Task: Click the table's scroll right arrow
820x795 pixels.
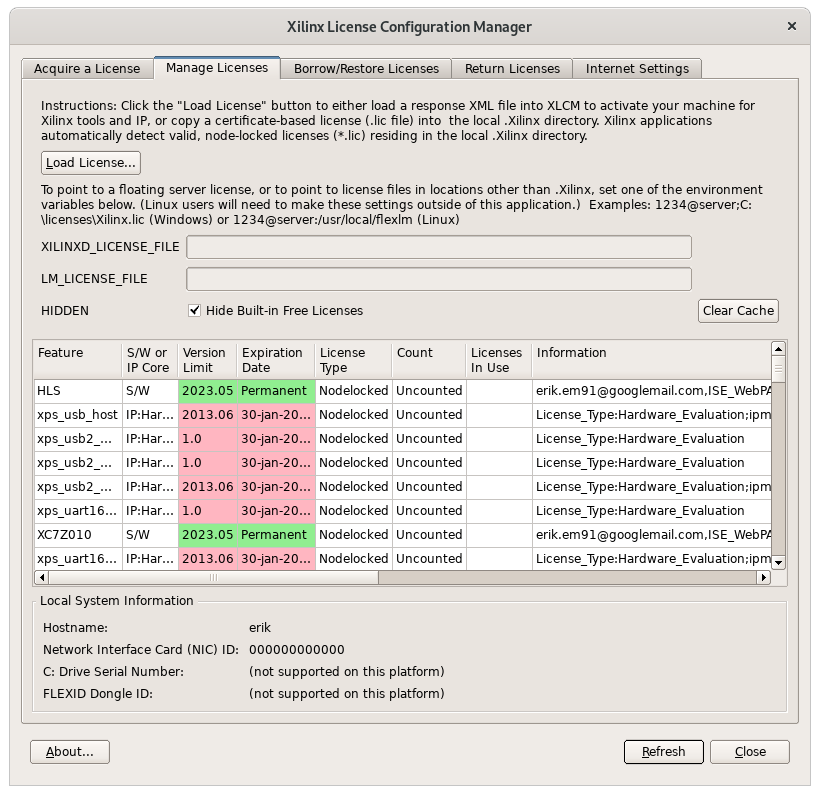Action: [764, 577]
